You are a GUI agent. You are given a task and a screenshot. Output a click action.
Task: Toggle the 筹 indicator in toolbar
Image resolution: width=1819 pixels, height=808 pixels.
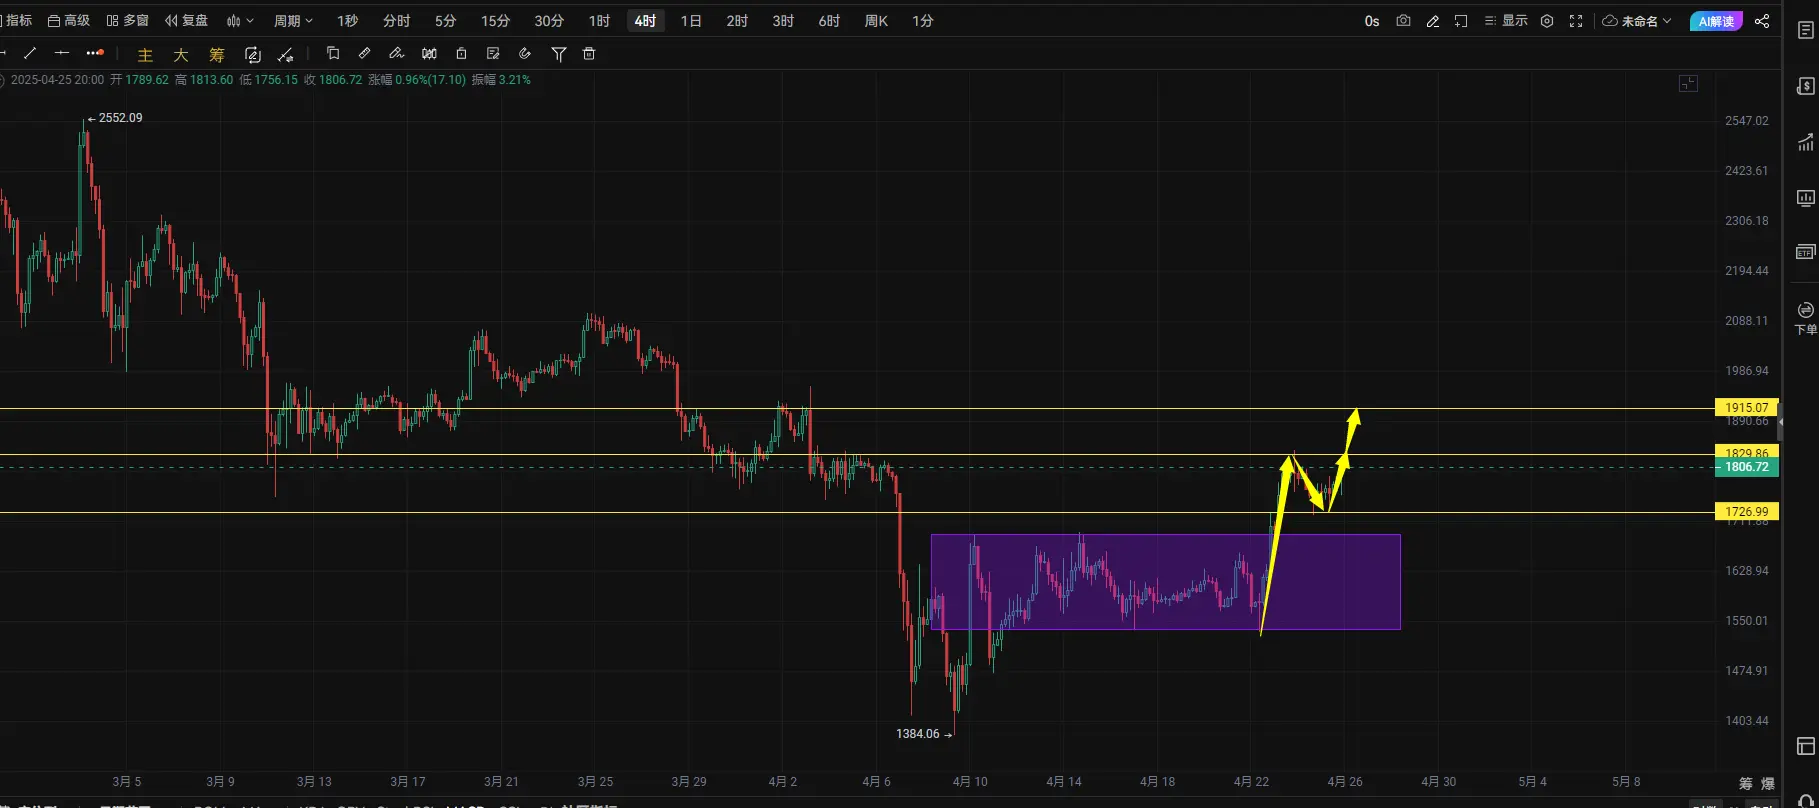click(217, 55)
